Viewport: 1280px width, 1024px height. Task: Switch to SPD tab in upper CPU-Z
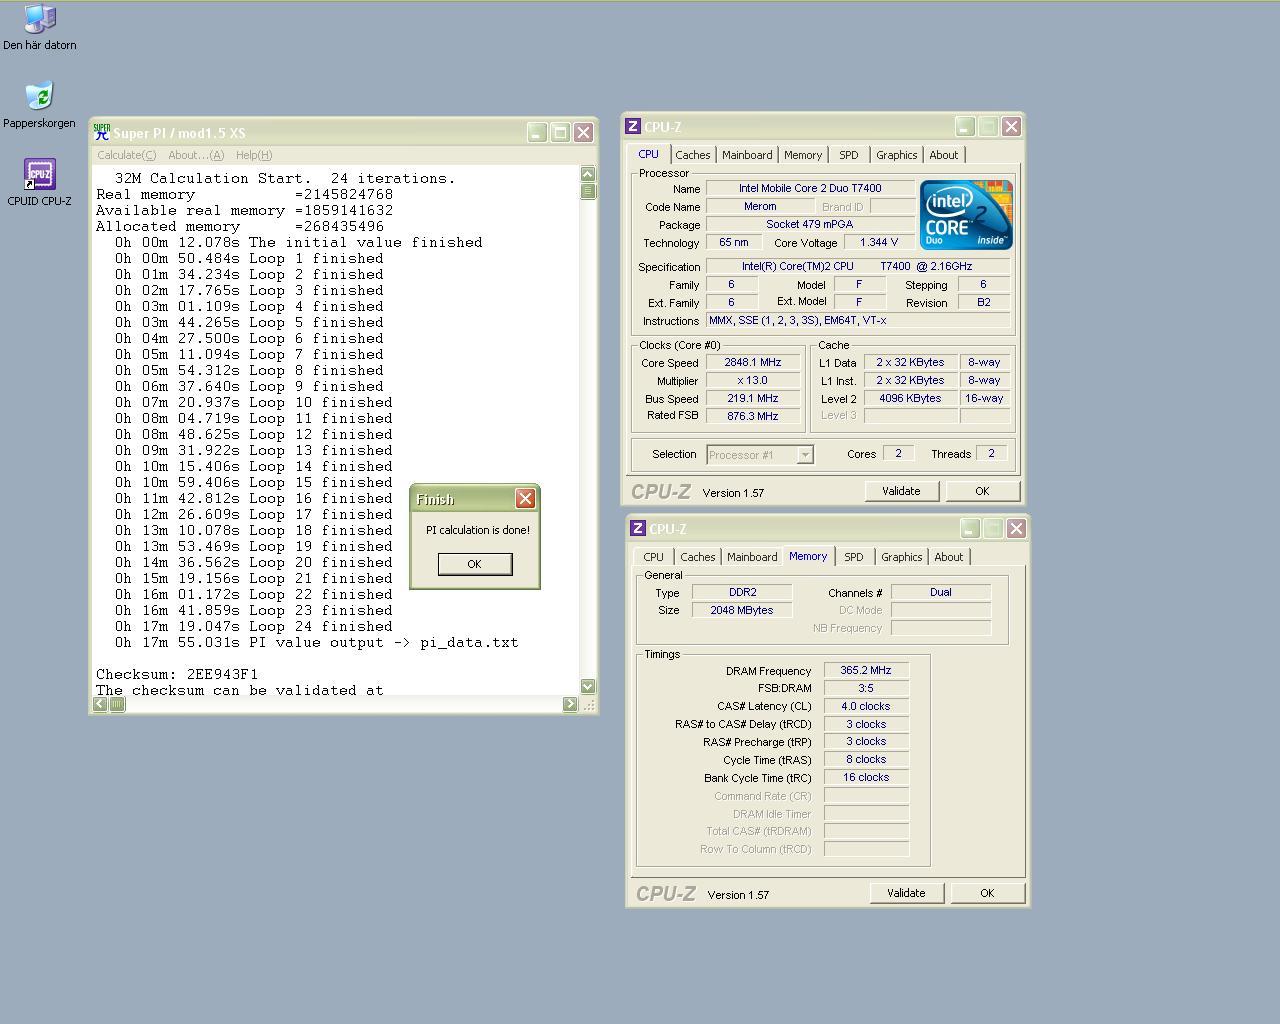click(848, 155)
